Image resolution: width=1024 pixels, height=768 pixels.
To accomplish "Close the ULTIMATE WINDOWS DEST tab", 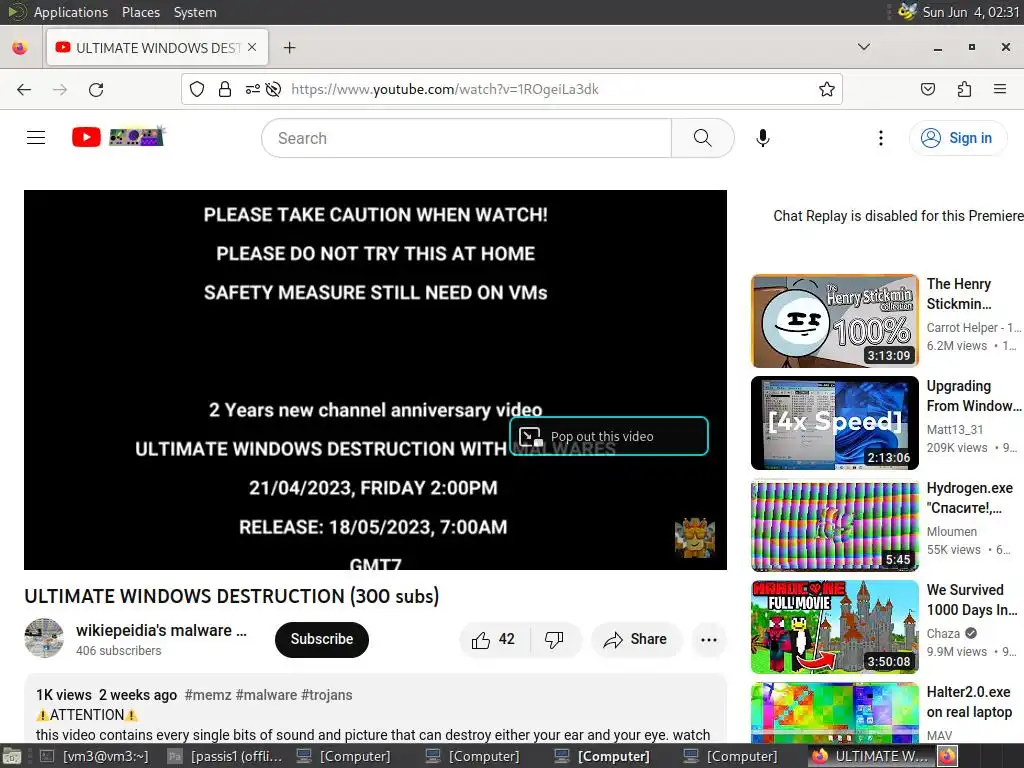I will 252,48.
